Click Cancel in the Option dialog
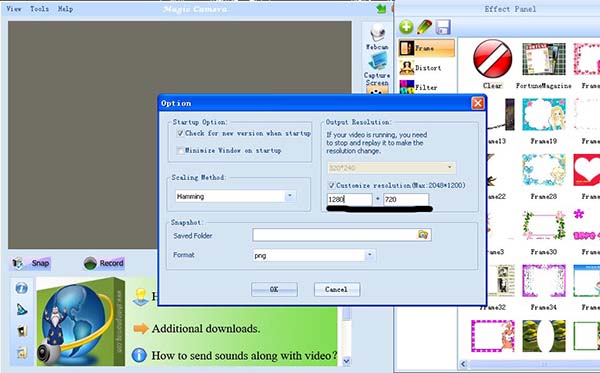Image resolution: width=600 pixels, height=373 pixels. click(x=337, y=289)
